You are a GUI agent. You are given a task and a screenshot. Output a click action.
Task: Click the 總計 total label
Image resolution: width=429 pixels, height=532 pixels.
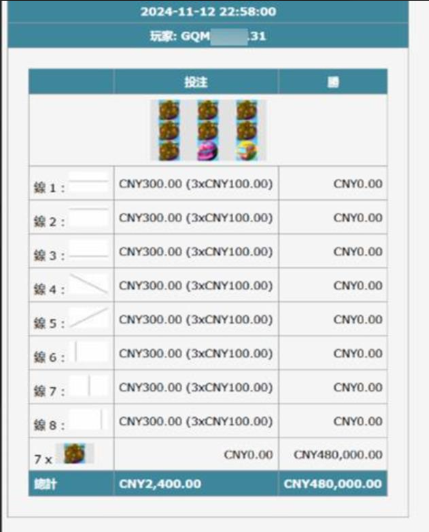tap(45, 484)
